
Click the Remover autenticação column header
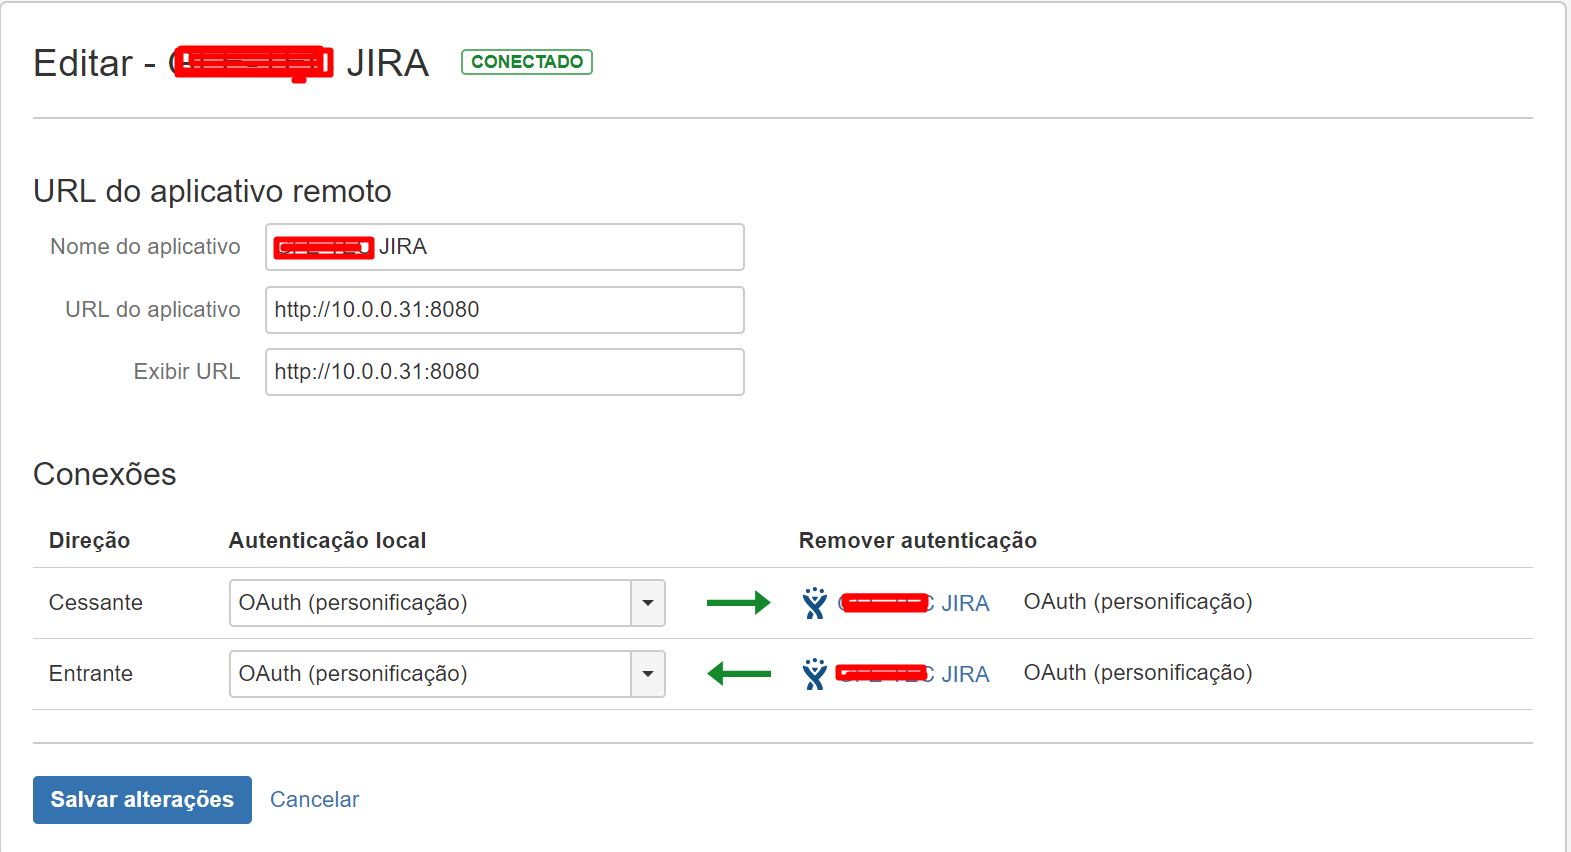(x=917, y=541)
